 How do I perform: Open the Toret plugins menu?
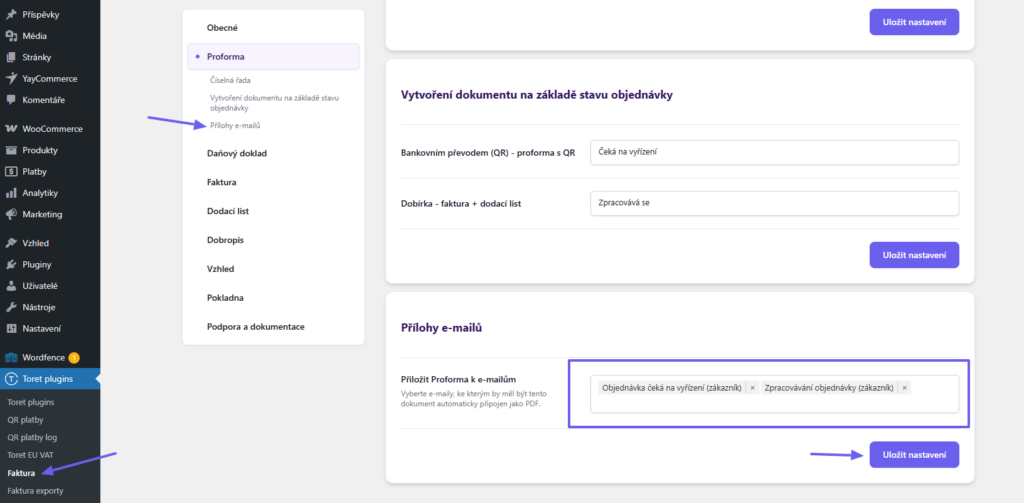point(50,379)
